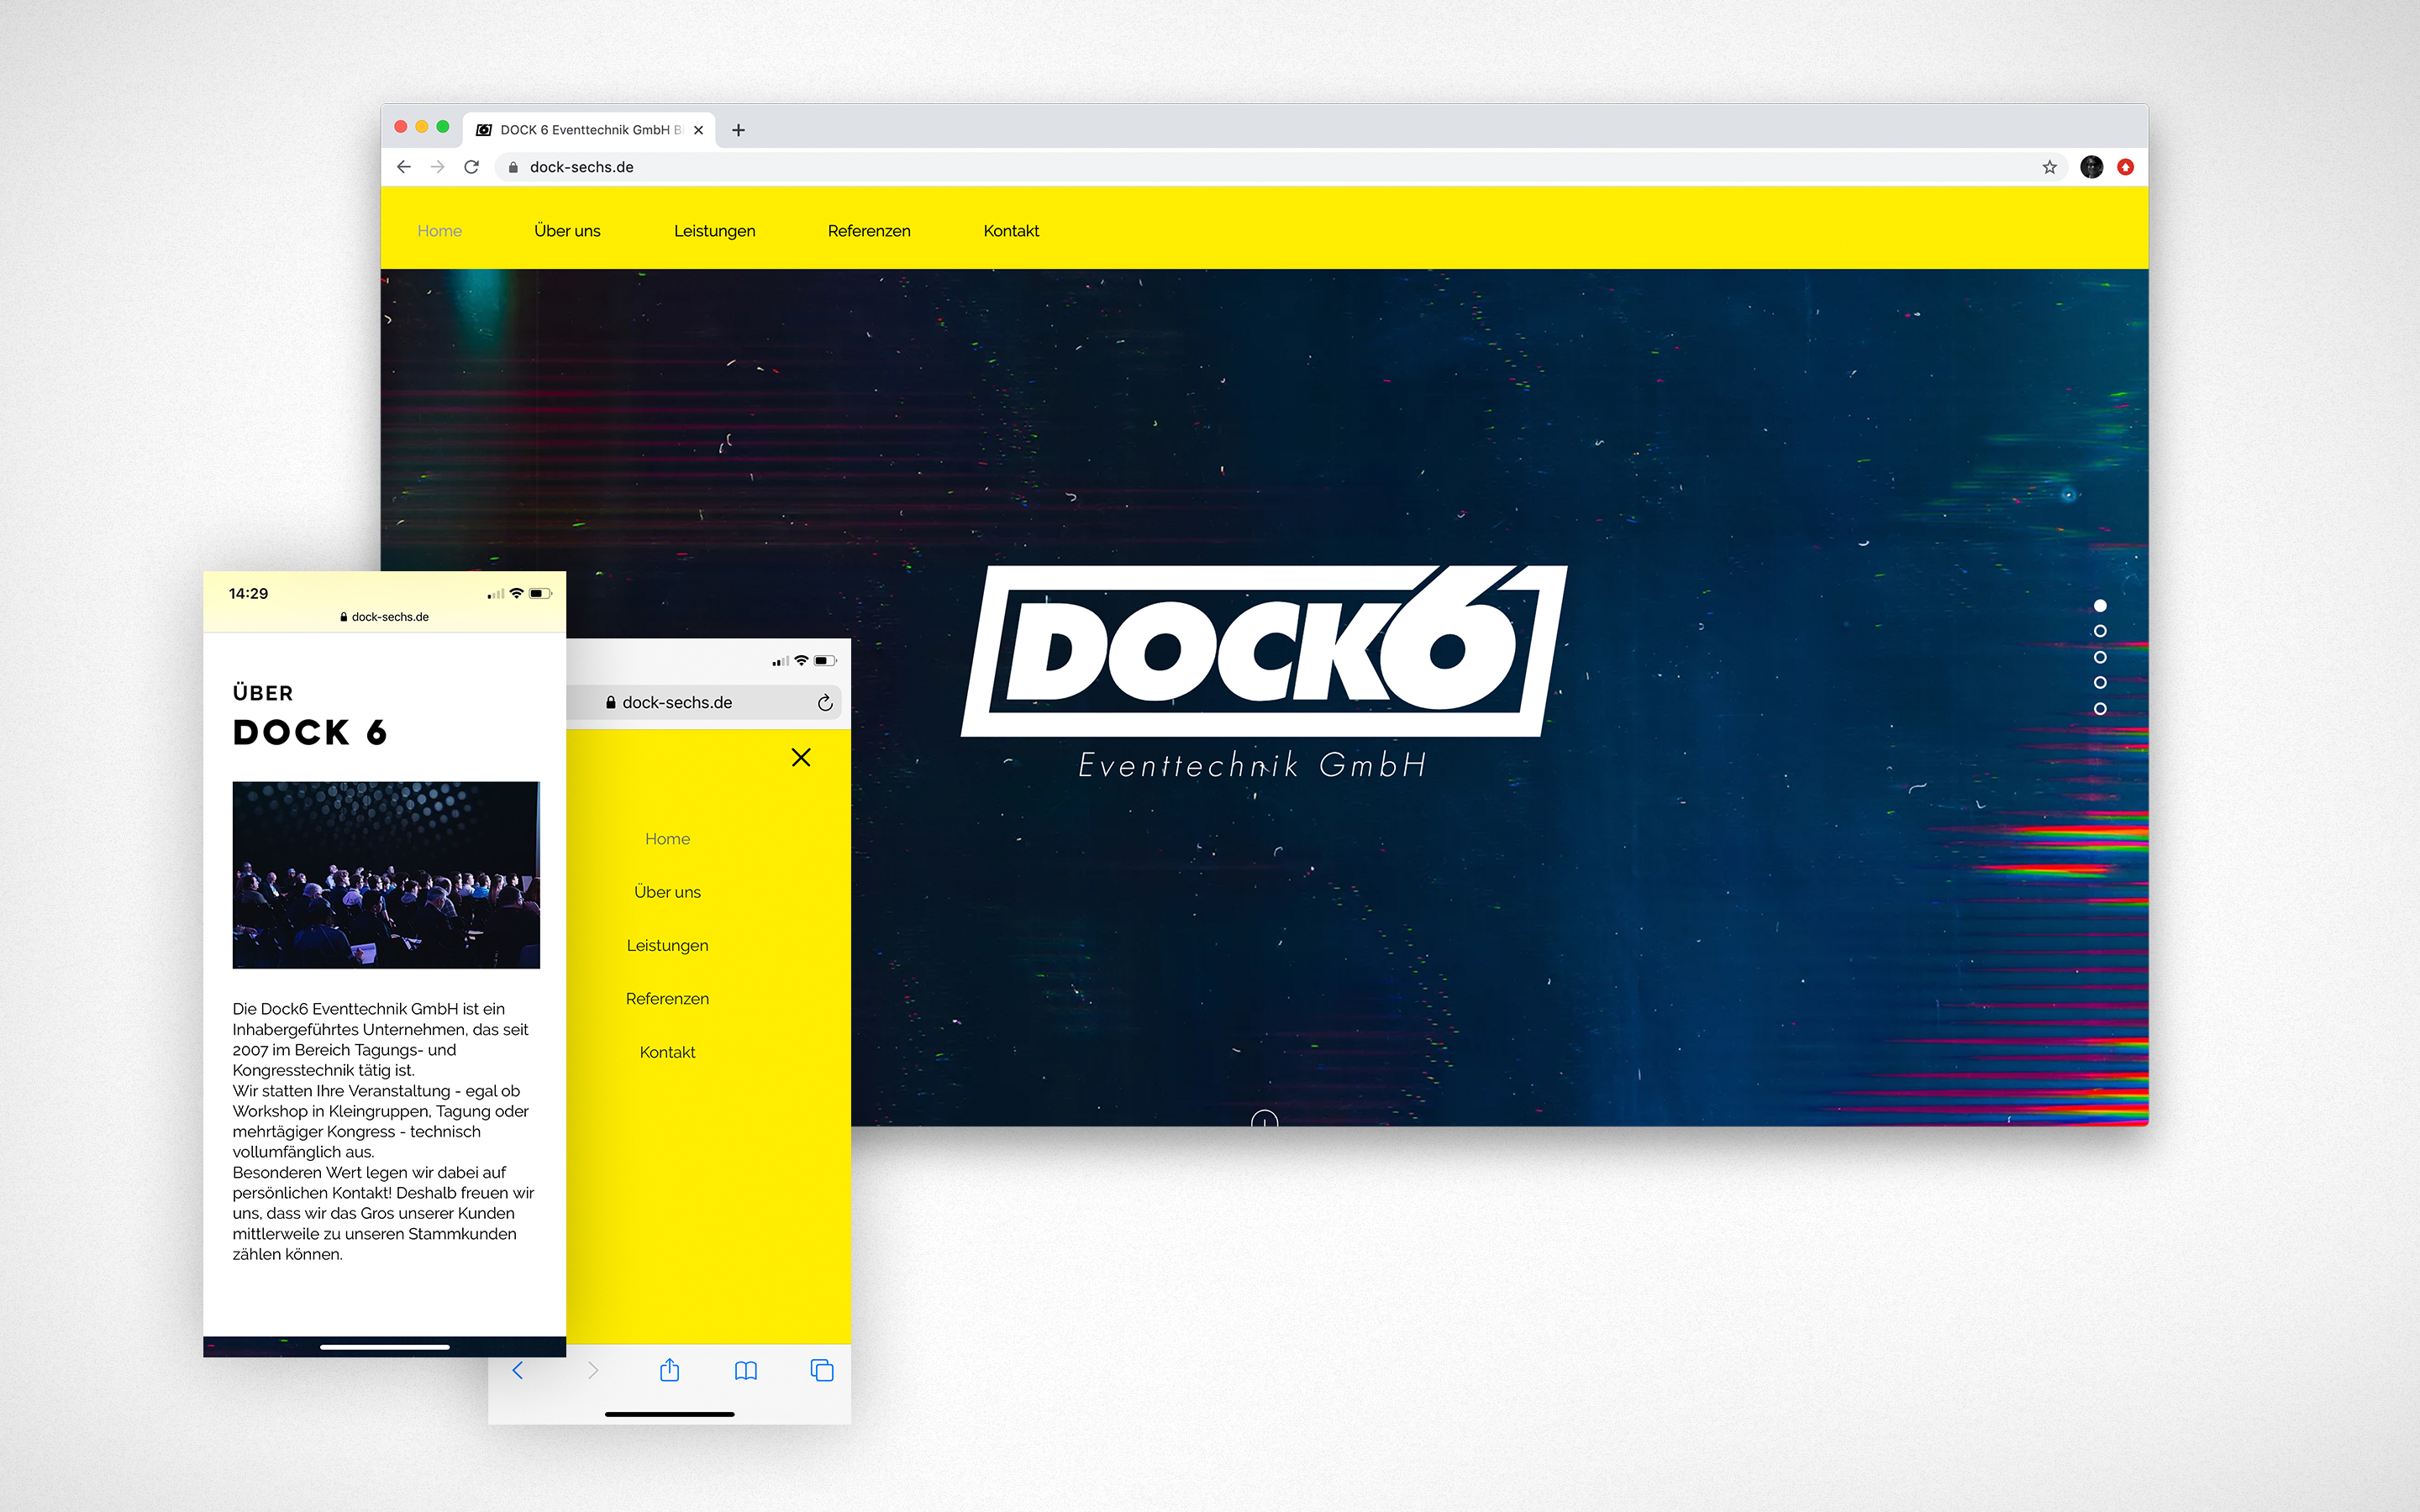Close mobile menu with X icon
The image size is (2420, 1512).
(801, 757)
